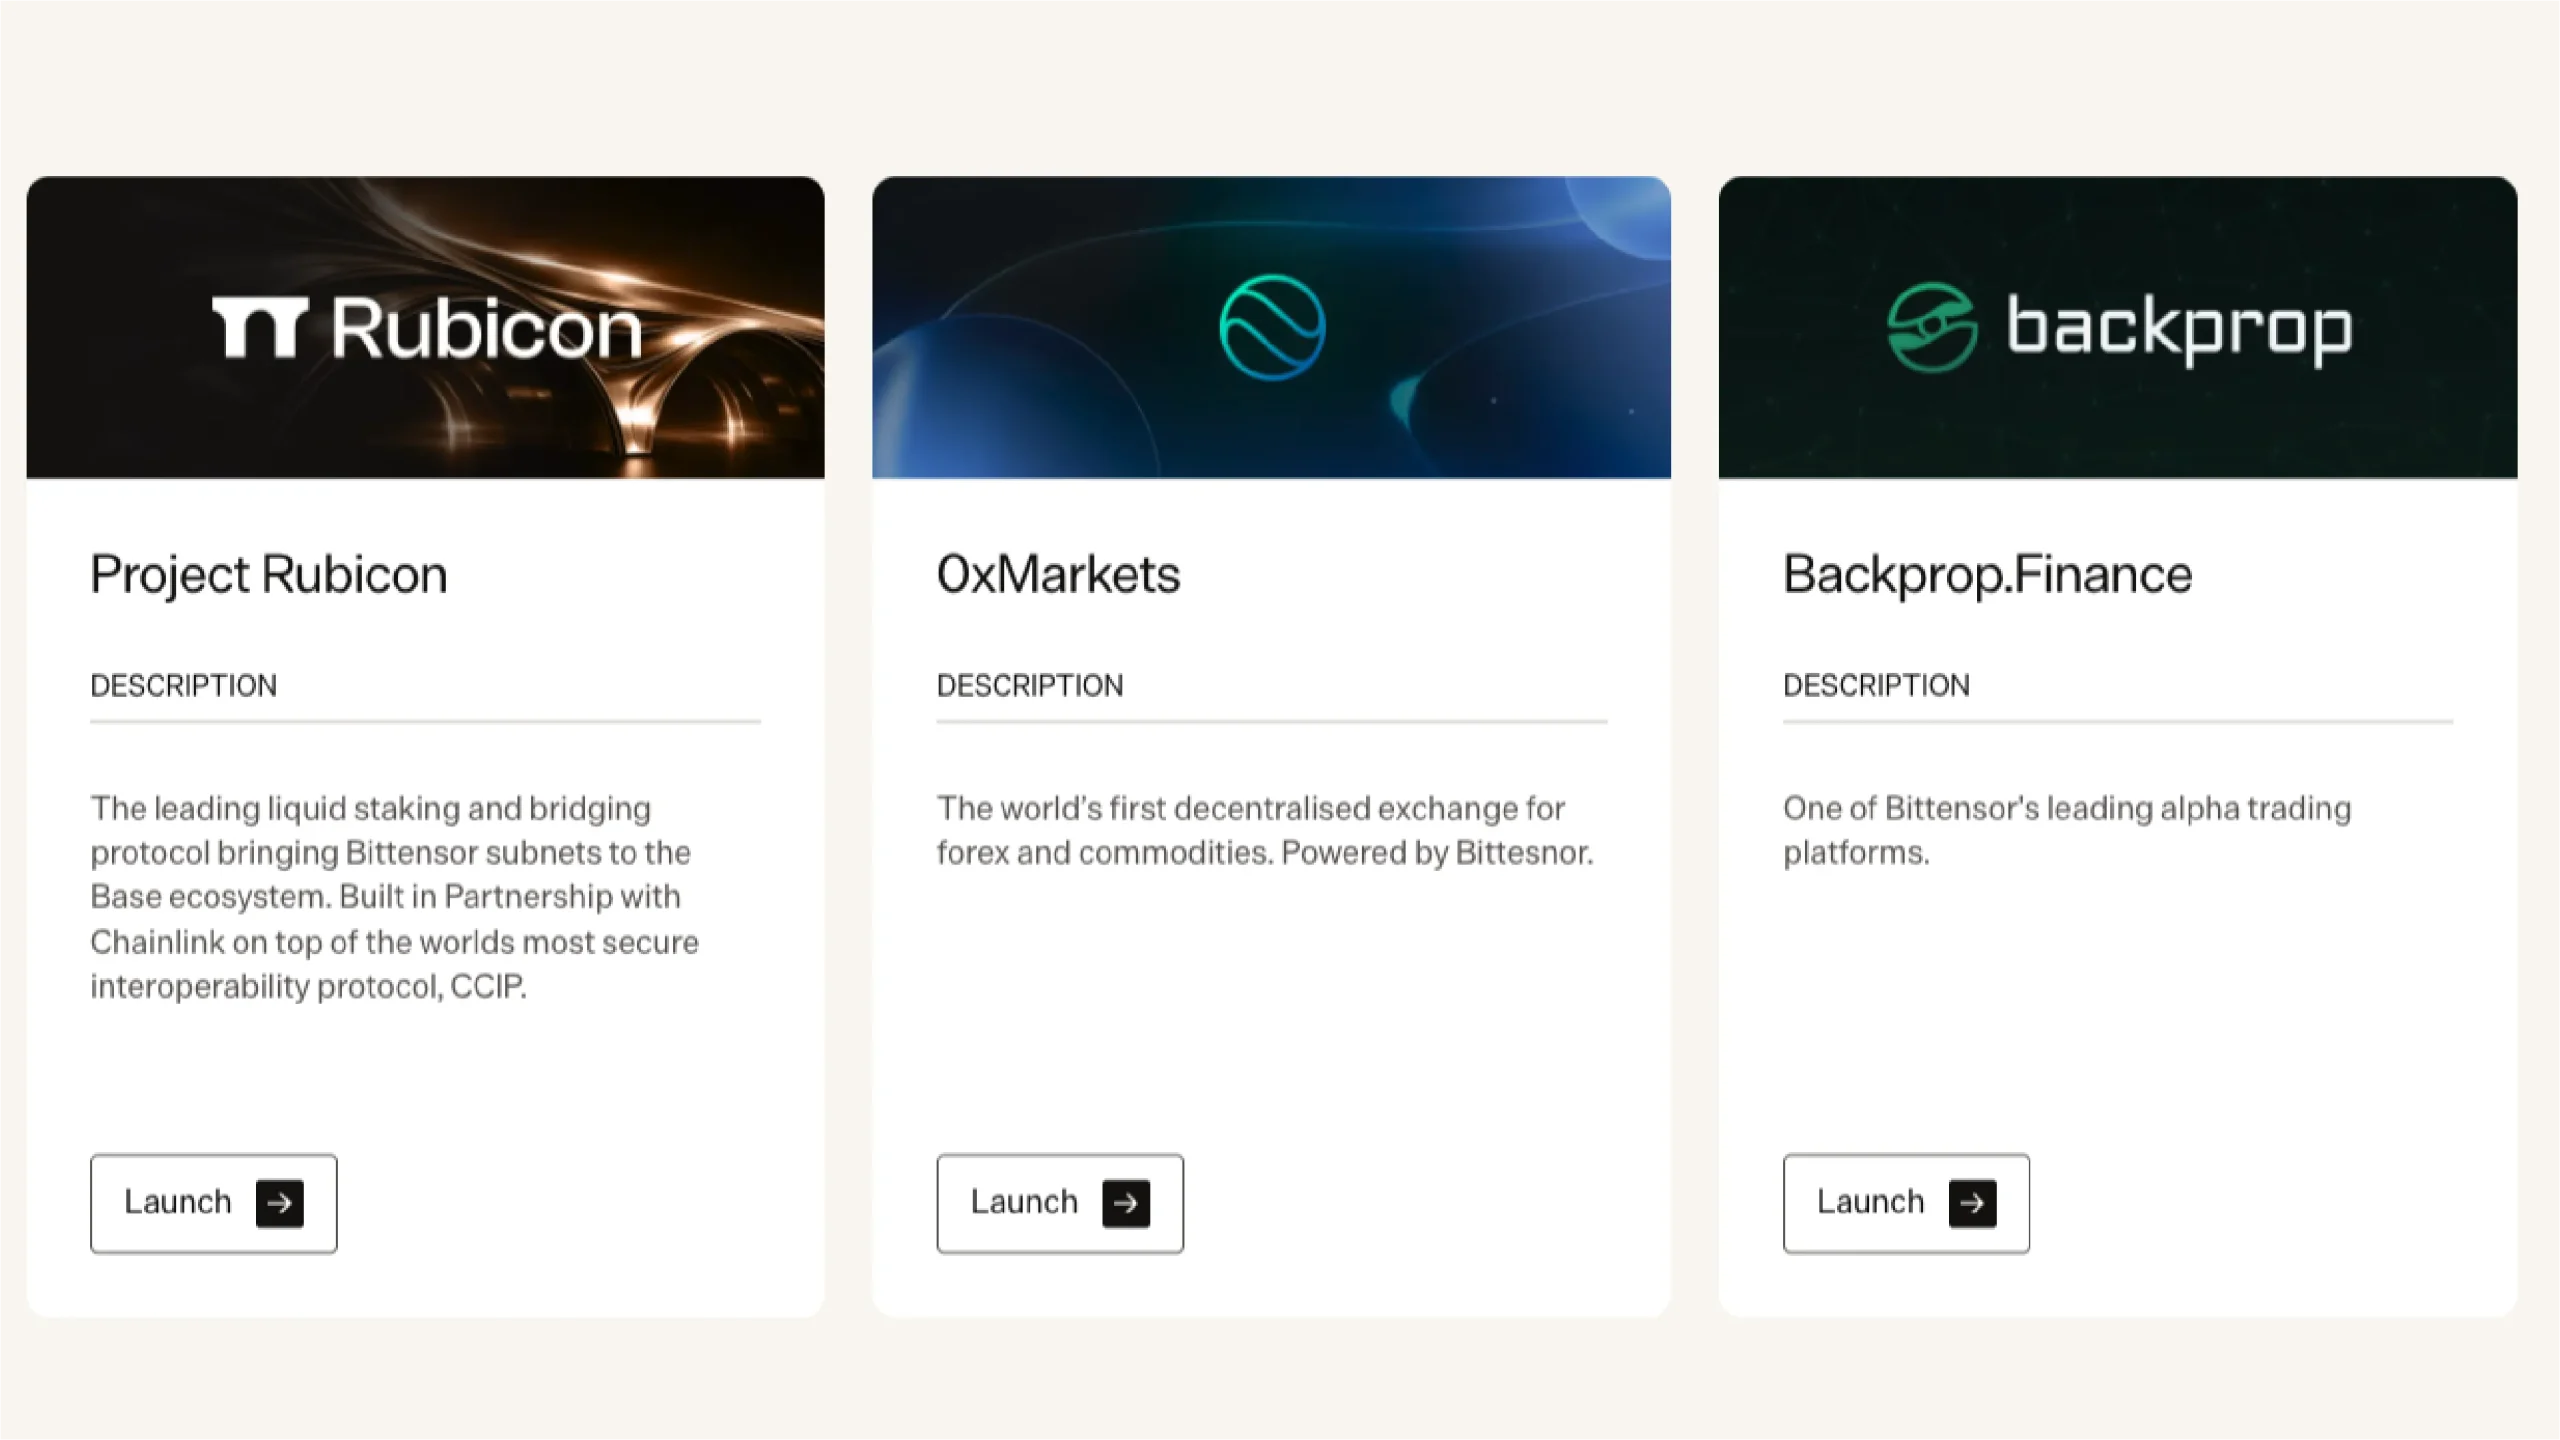Open the Project Rubicon title
2560x1440 pixels.
click(x=269, y=575)
